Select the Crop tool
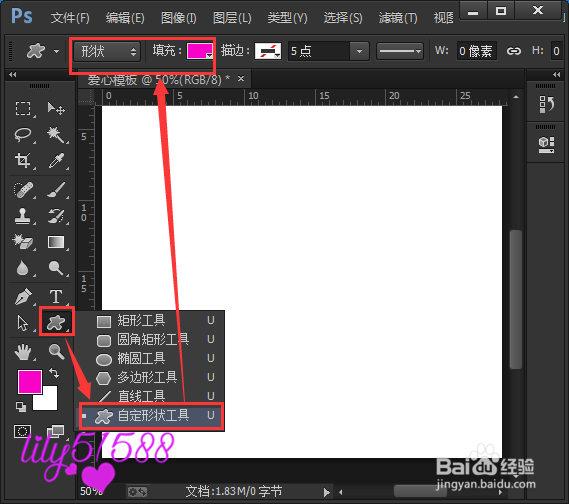The image size is (569, 504). click(x=23, y=160)
